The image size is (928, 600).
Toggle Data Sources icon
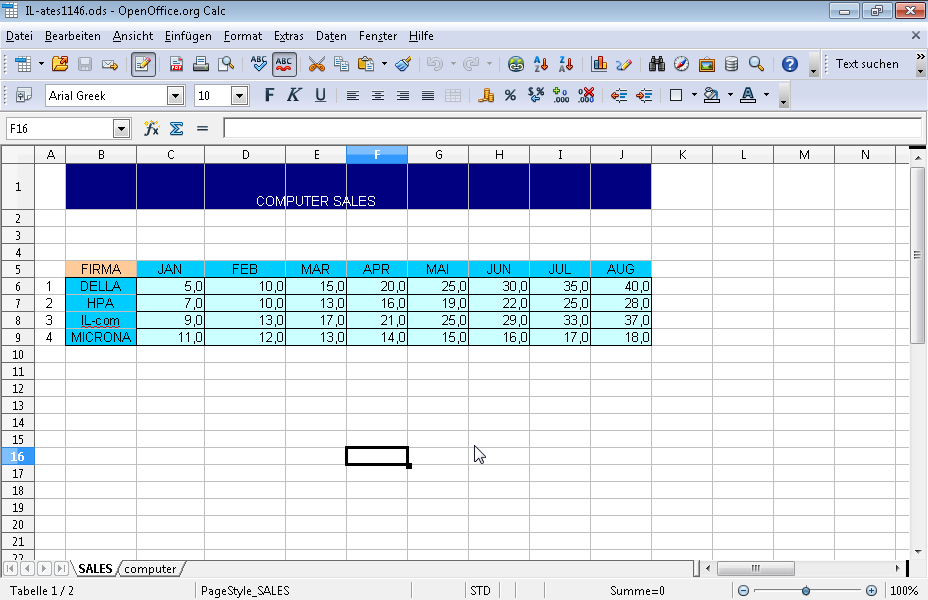tap(732, 64)
